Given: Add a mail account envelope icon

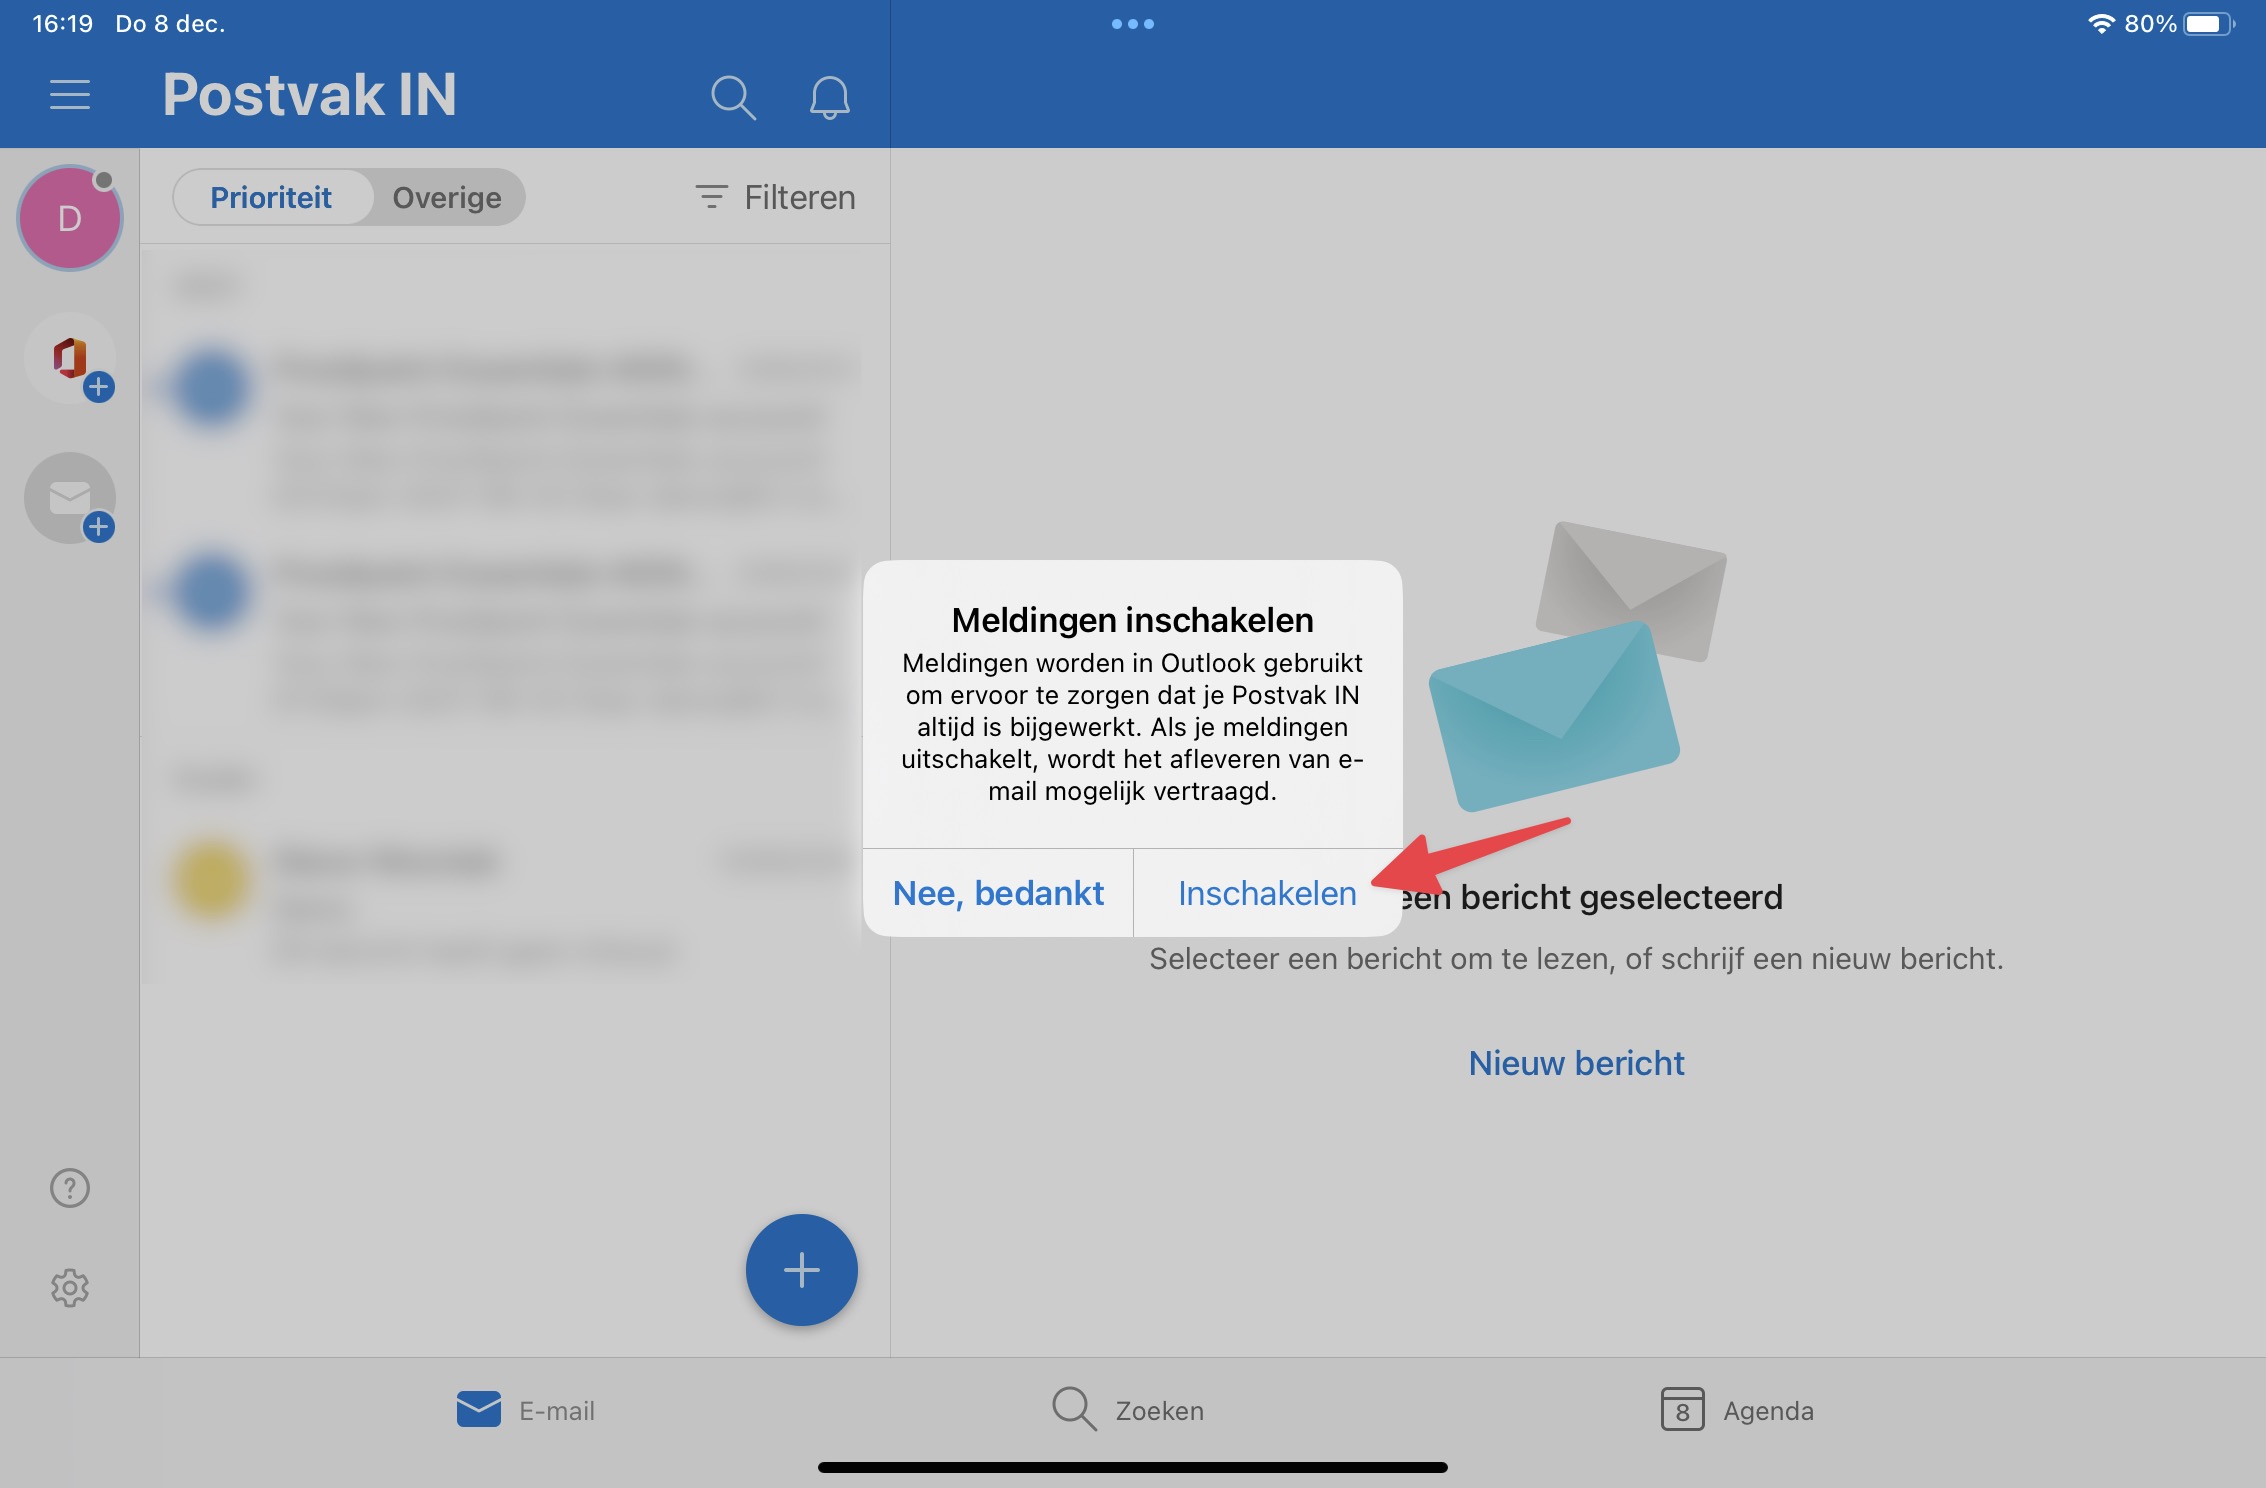Looking at the screenshot, I should click(70, 498).
